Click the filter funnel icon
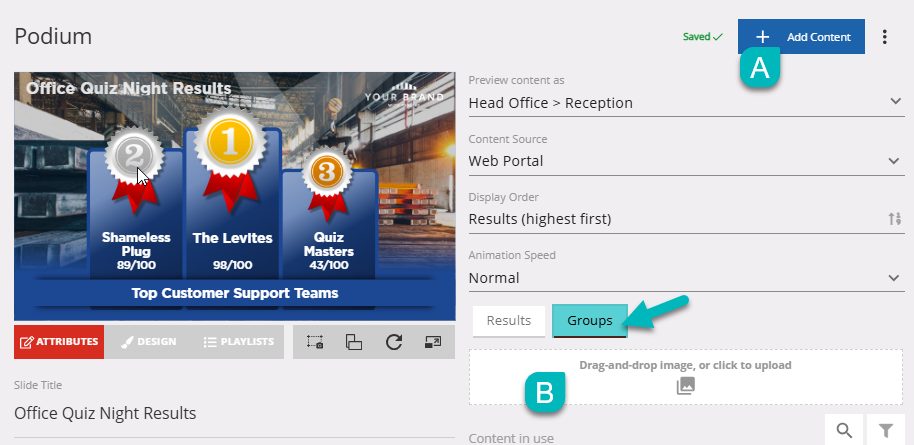This screenshot has height=445, width=914. click(885, 430)
